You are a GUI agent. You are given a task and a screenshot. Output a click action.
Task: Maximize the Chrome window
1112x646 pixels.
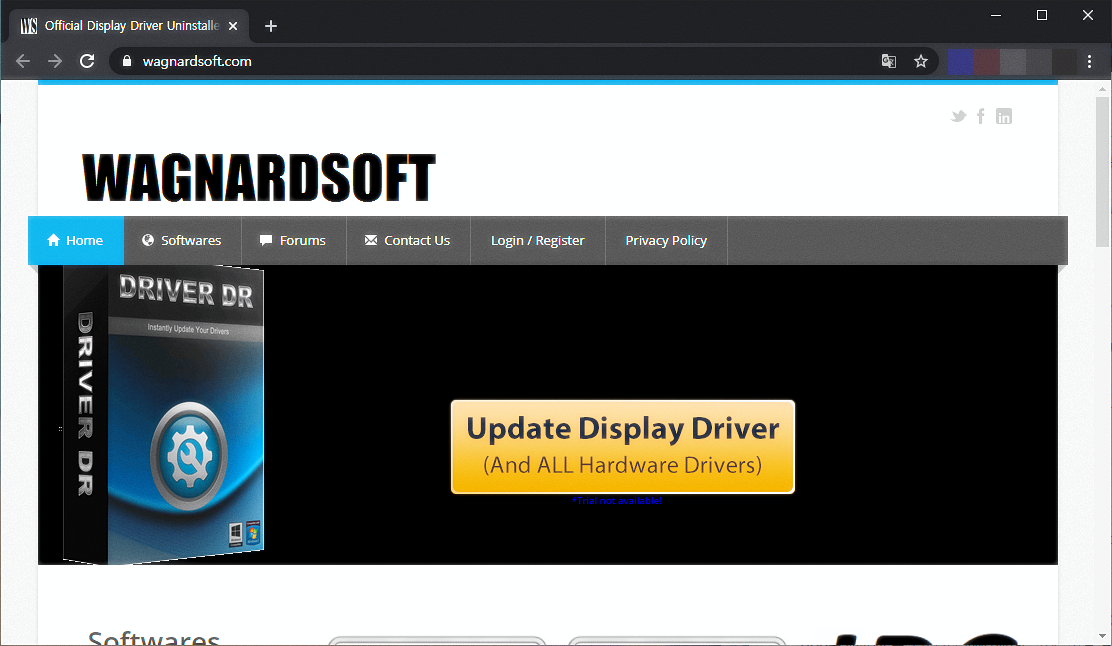point(1042,15)
